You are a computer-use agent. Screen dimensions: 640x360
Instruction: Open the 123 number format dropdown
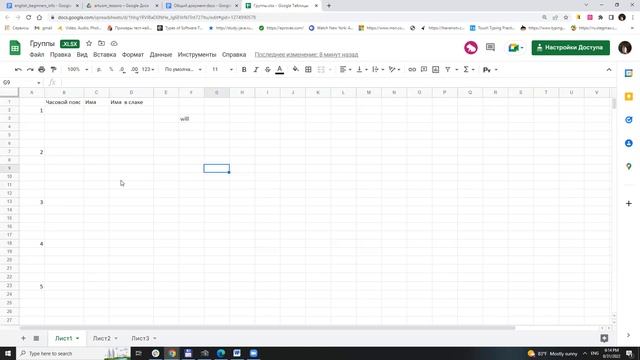tap(148, 70)
